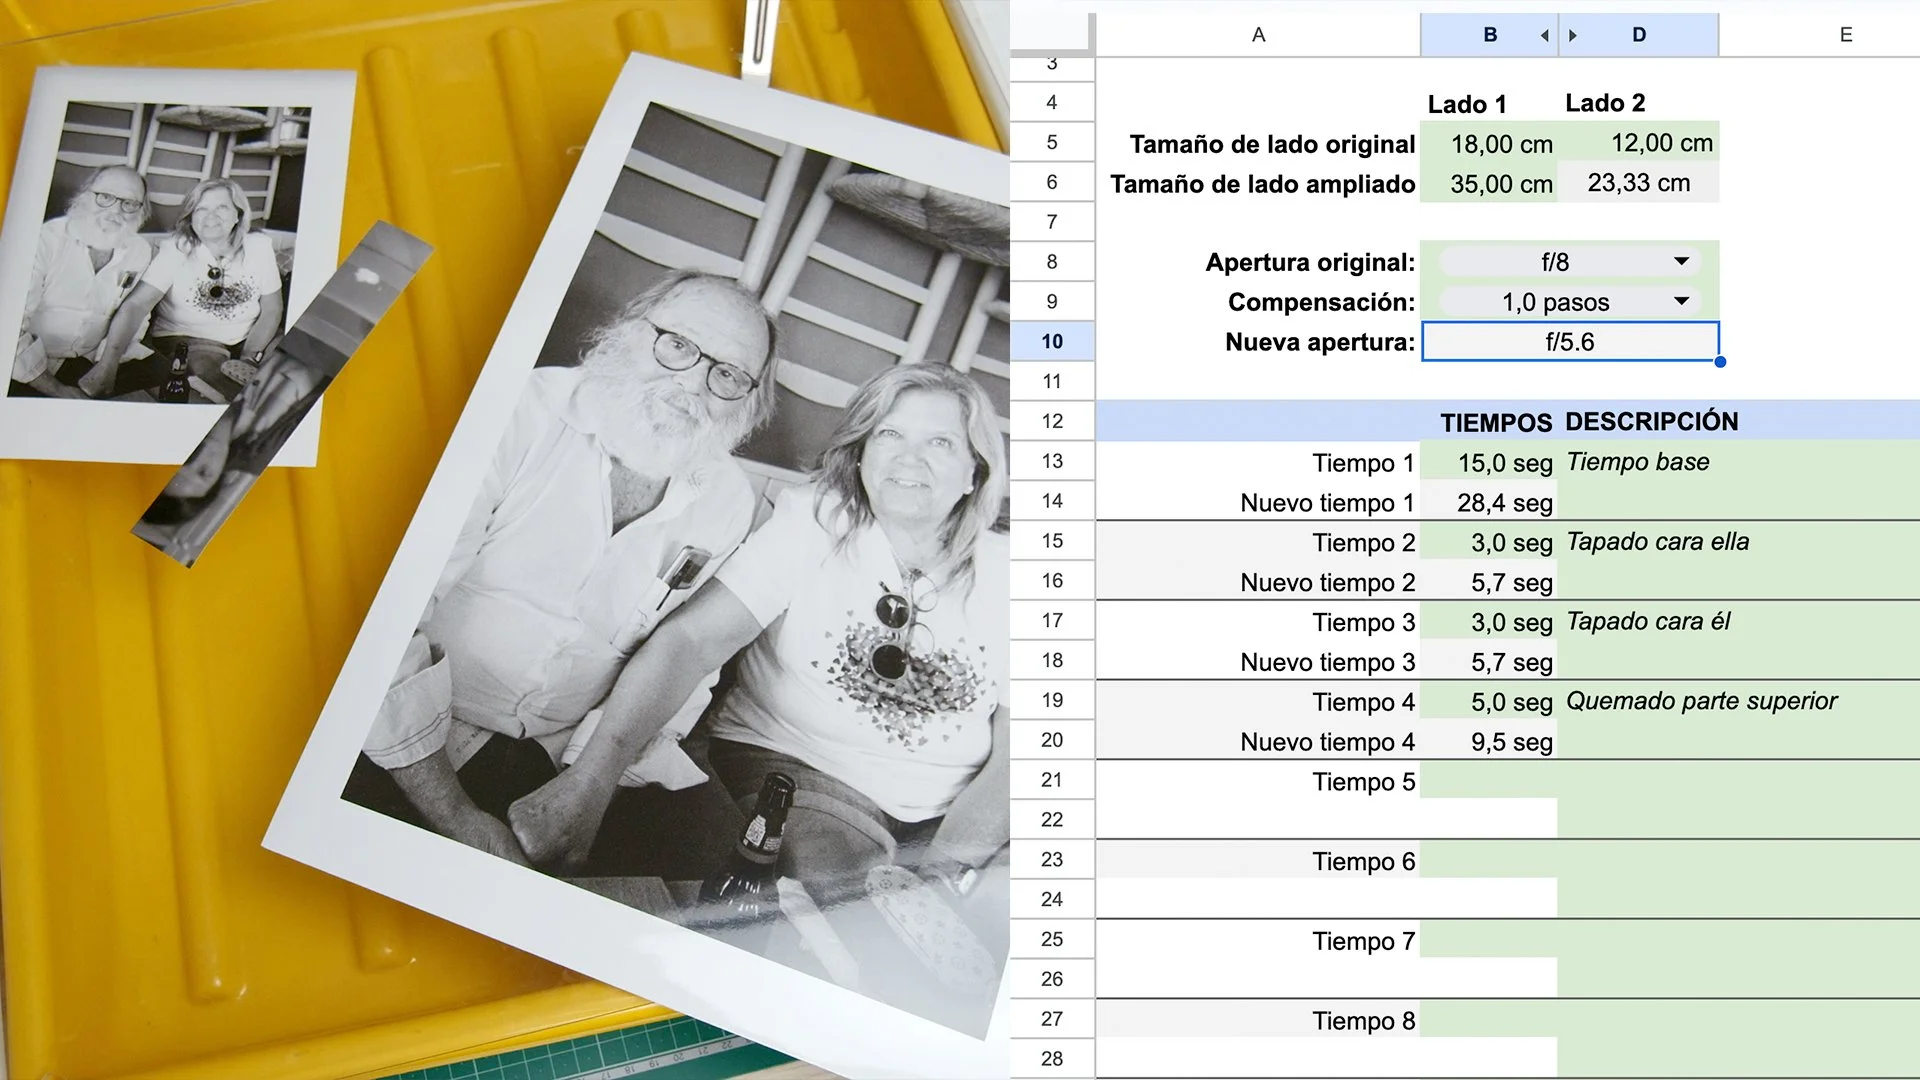Select the 9,5 seg Nuevo tiempo 4 cell
Screen dimensions: 1920x1080
[x=1489, y=742]
